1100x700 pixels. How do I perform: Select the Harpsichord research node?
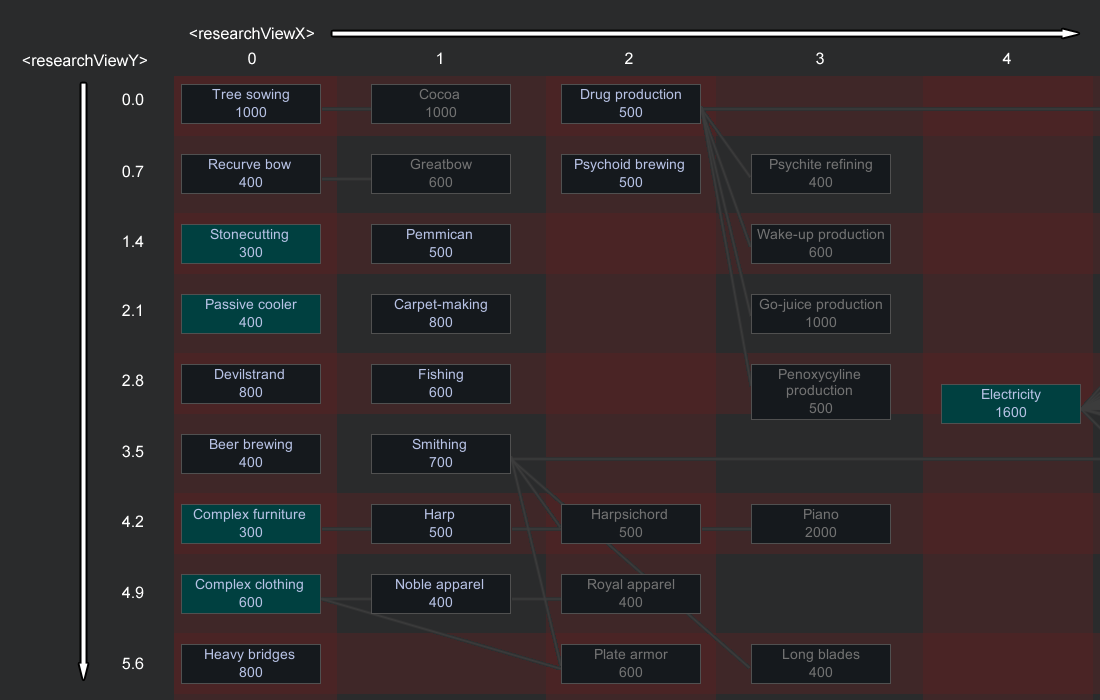[x=630, y=524]
